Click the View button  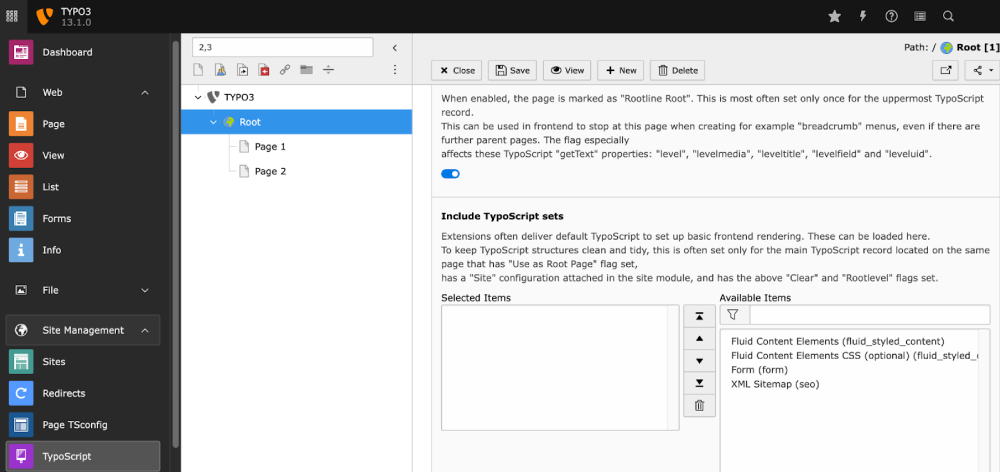tap(567, 70)
